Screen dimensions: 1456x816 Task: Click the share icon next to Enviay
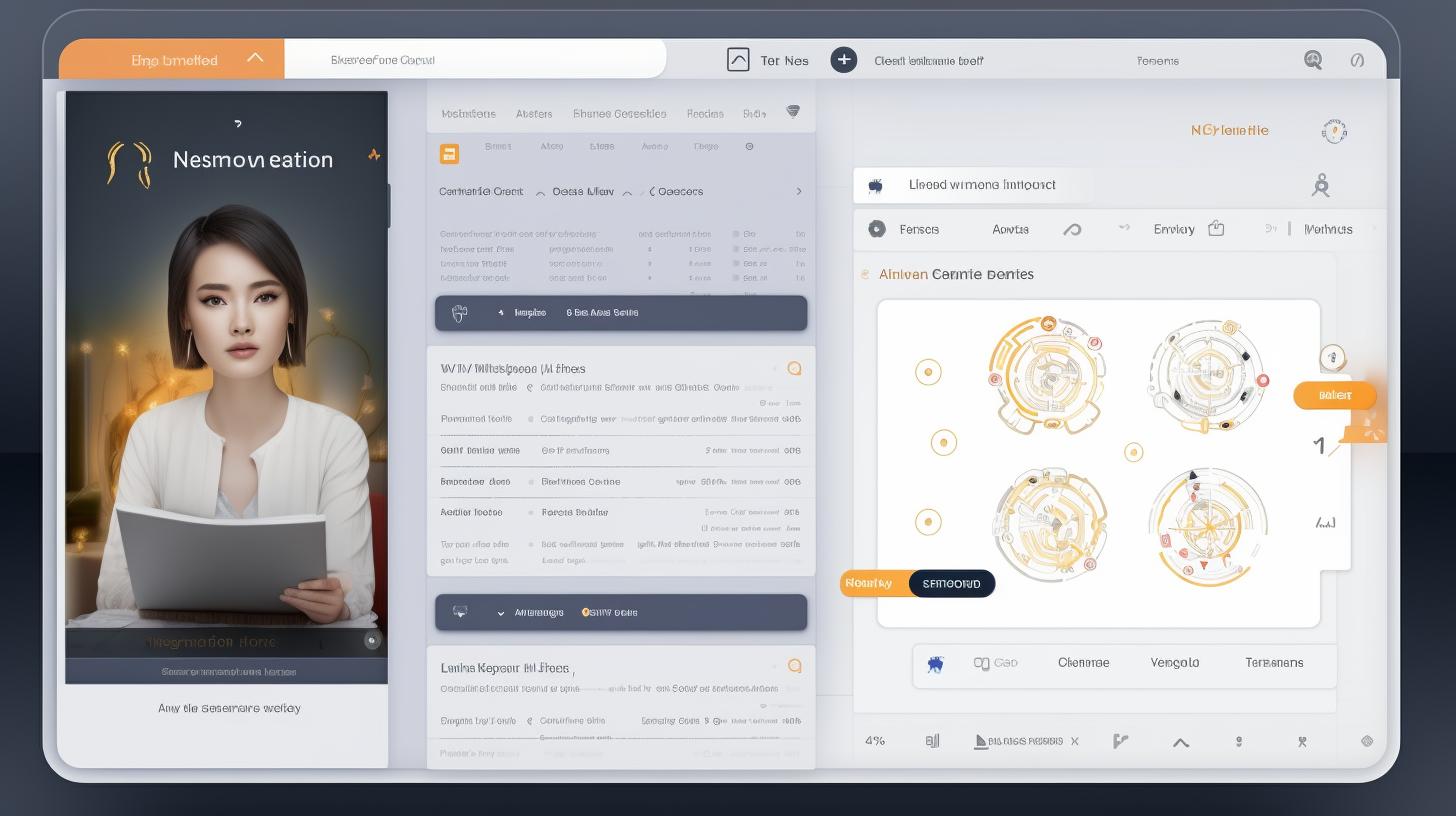1216,229
